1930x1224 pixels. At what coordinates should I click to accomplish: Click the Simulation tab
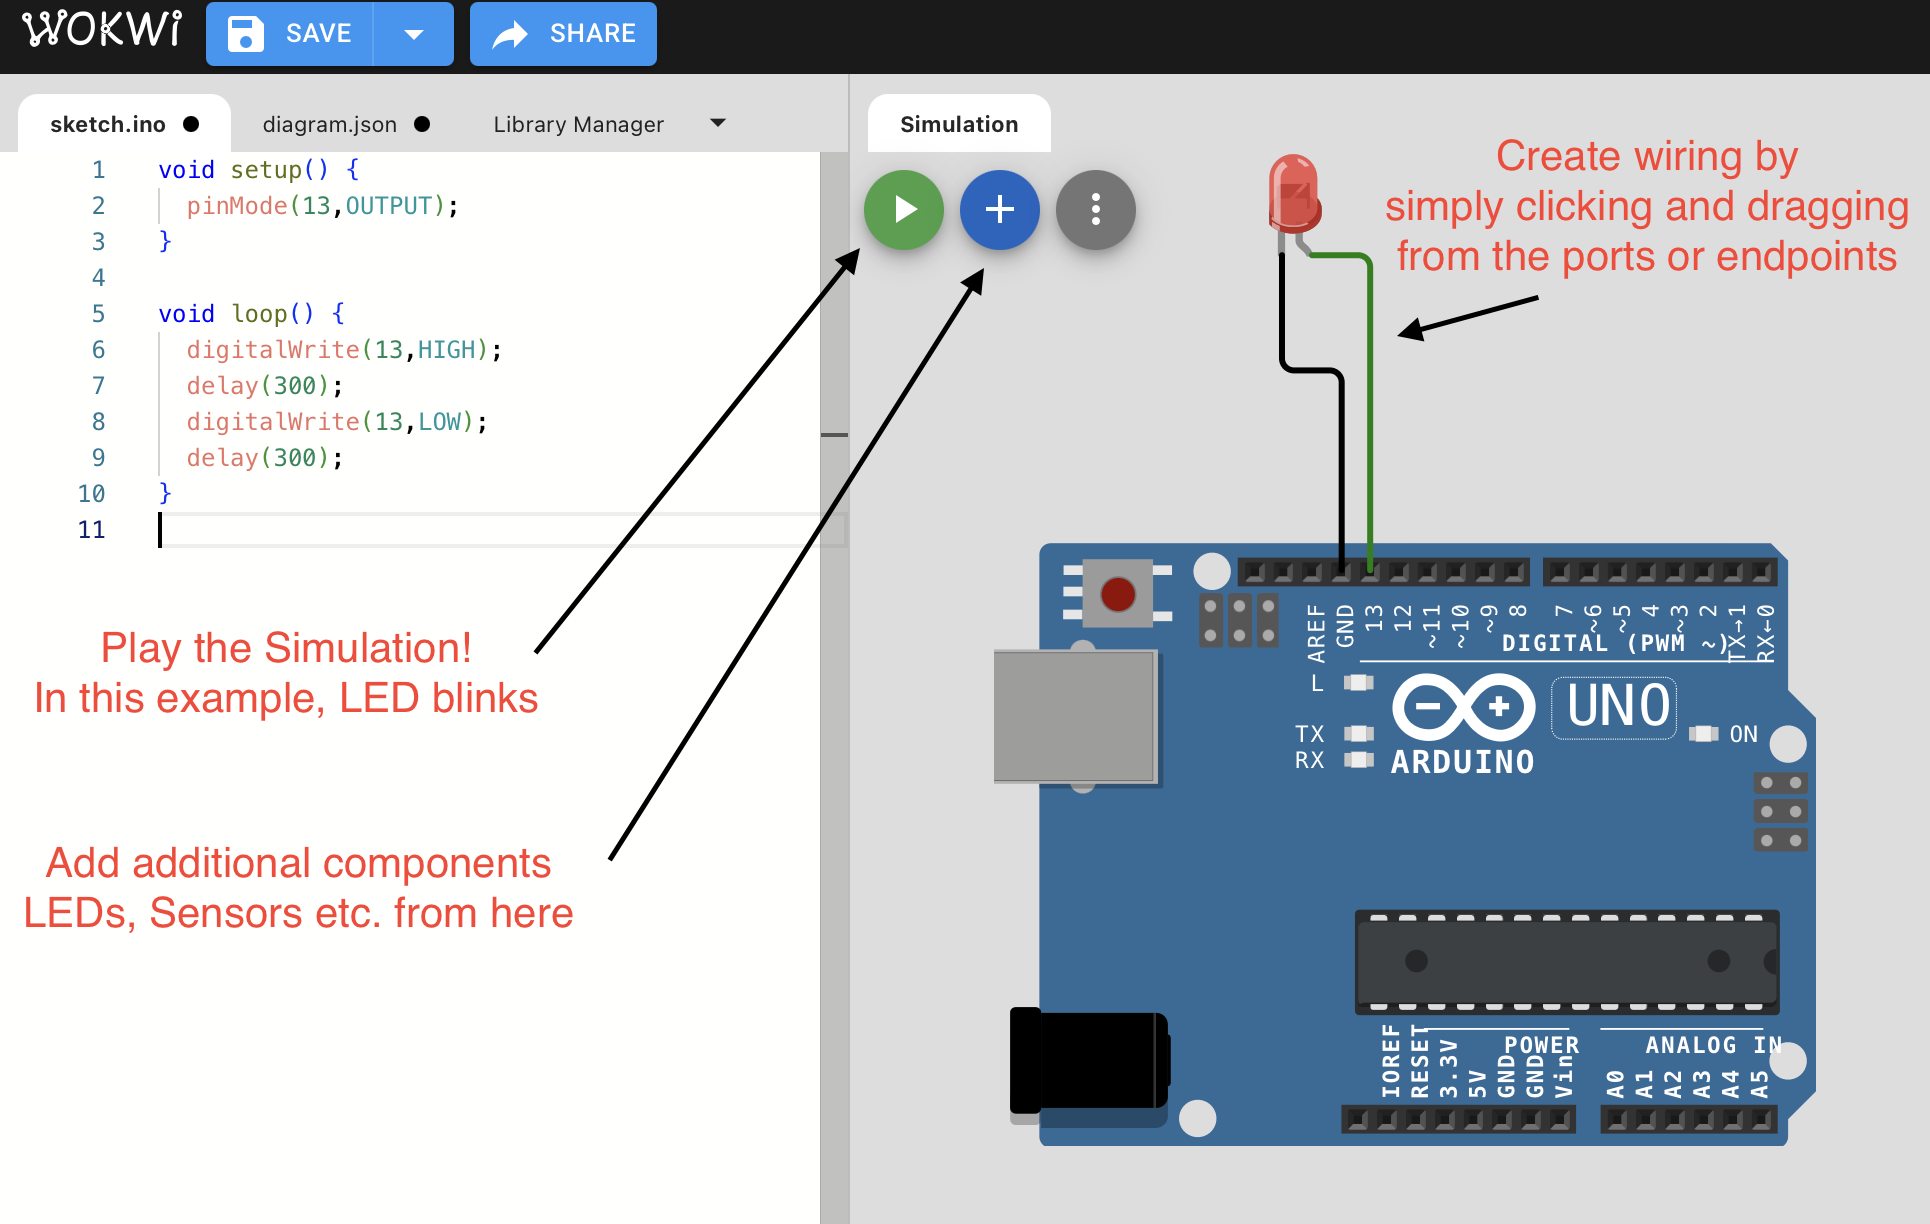coord(958,124)
